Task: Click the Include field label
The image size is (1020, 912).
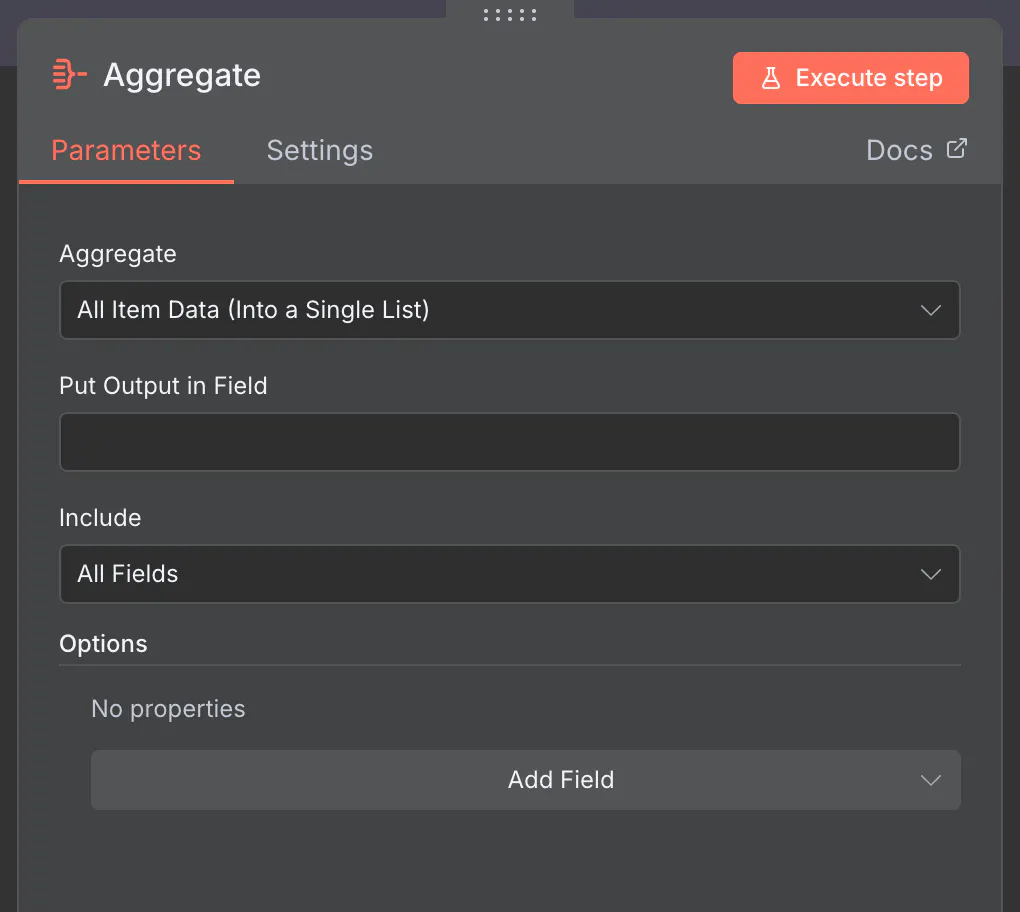Action: (100, 518)
